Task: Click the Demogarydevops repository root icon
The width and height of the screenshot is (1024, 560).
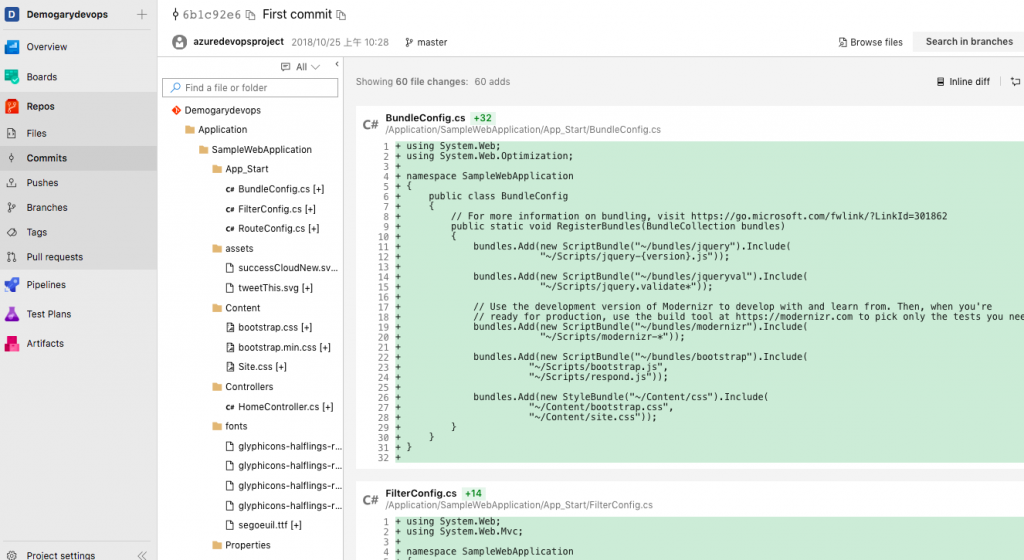Action: (176, 110)
